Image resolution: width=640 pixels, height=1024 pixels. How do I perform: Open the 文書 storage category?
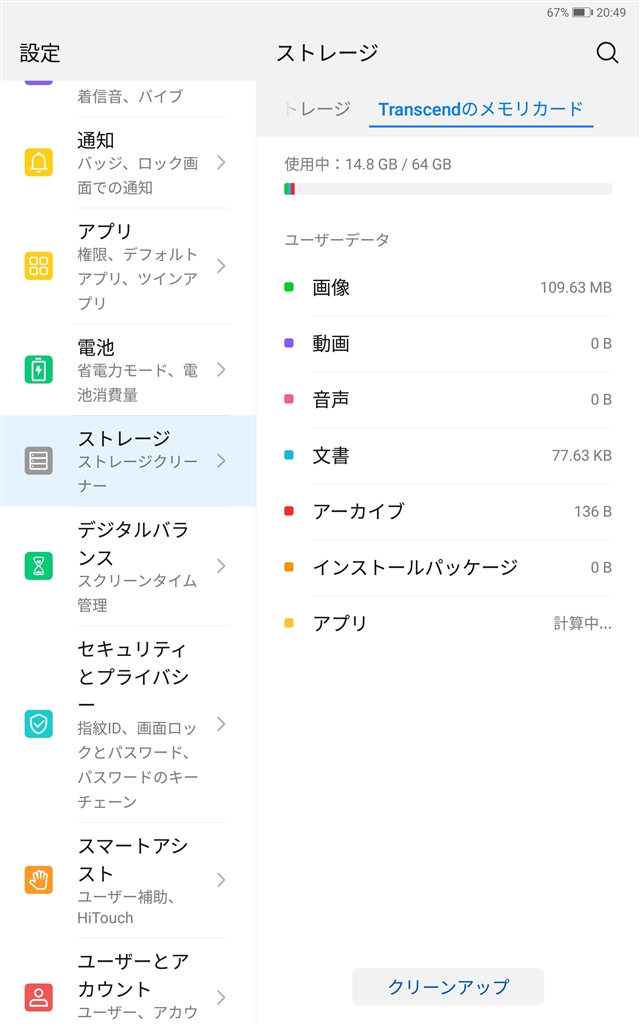click(x=448, y=456)
